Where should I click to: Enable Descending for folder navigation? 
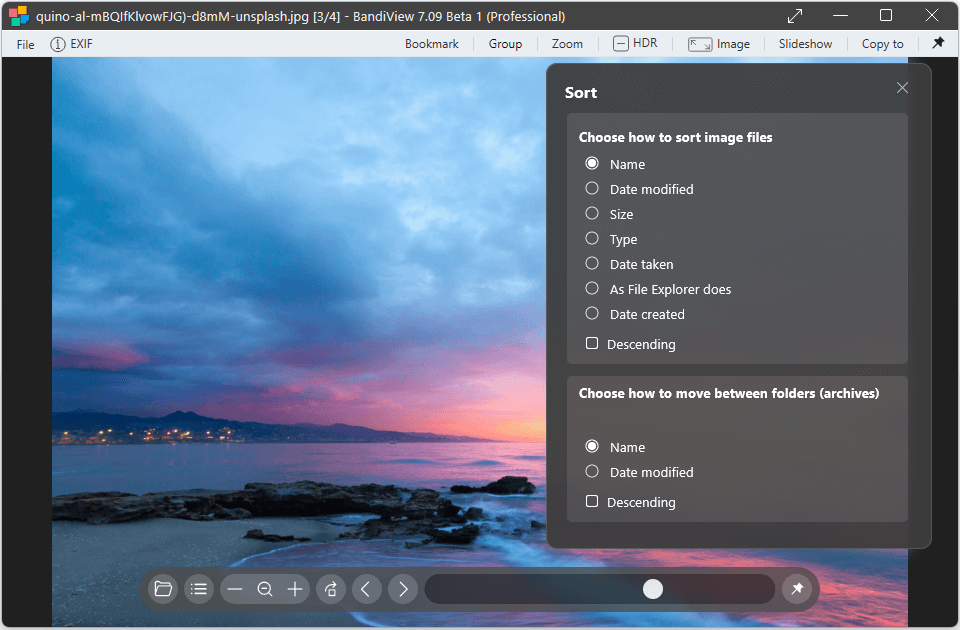pos(592,502)
